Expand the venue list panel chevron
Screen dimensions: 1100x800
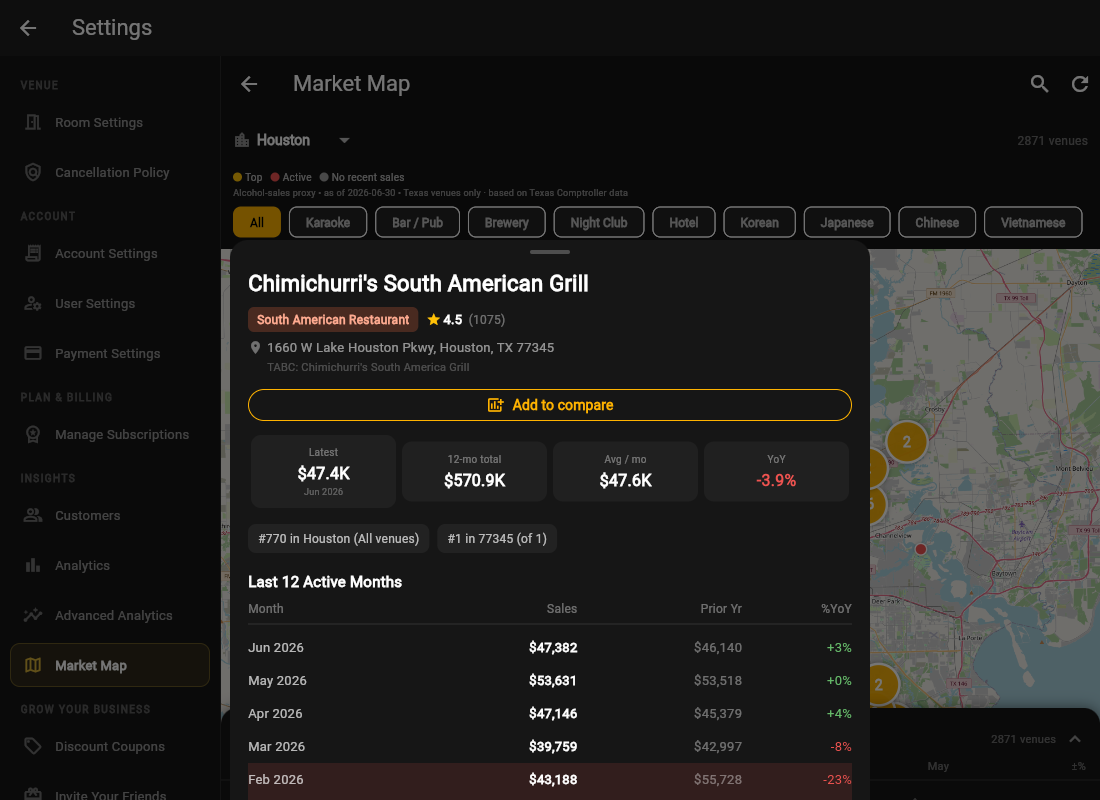click(x=1075, y=739)
